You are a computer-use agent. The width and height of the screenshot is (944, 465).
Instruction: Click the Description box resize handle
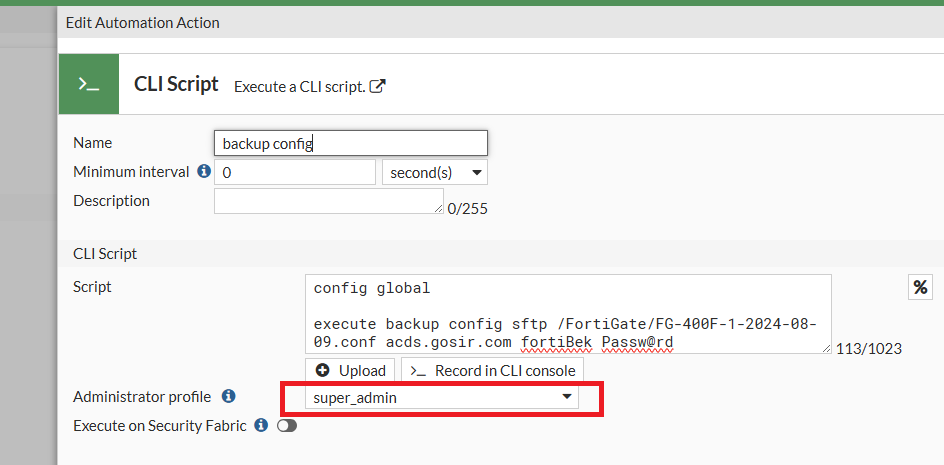[438, 209]
